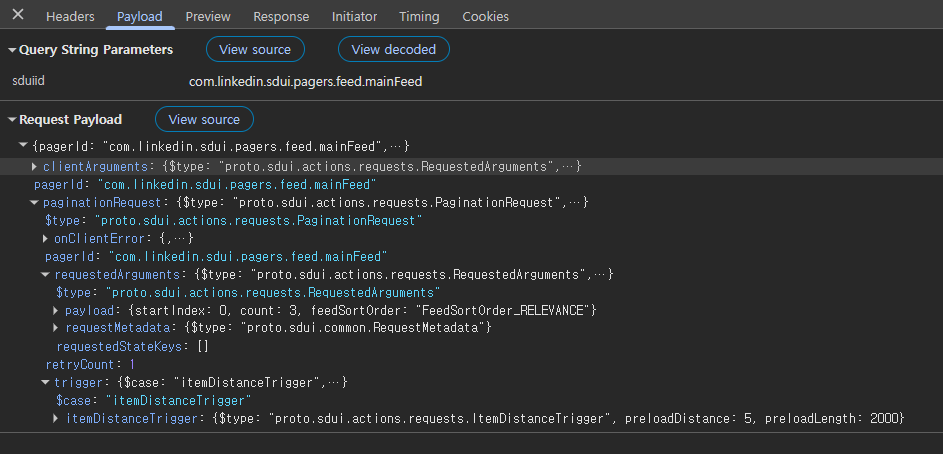Select the $case itemDistanceTrigger row
Image resolution: width=943 pixels, height=454 pixels.
tap(153, 400)
